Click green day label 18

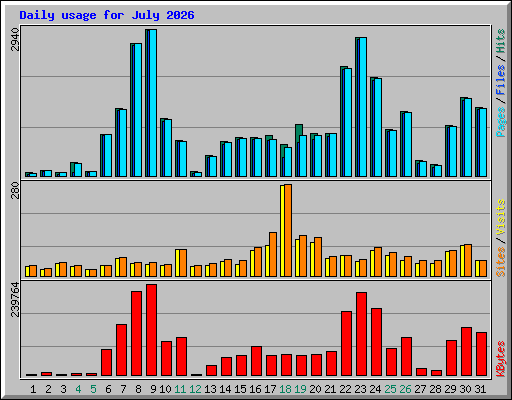(x=285, y=389)
